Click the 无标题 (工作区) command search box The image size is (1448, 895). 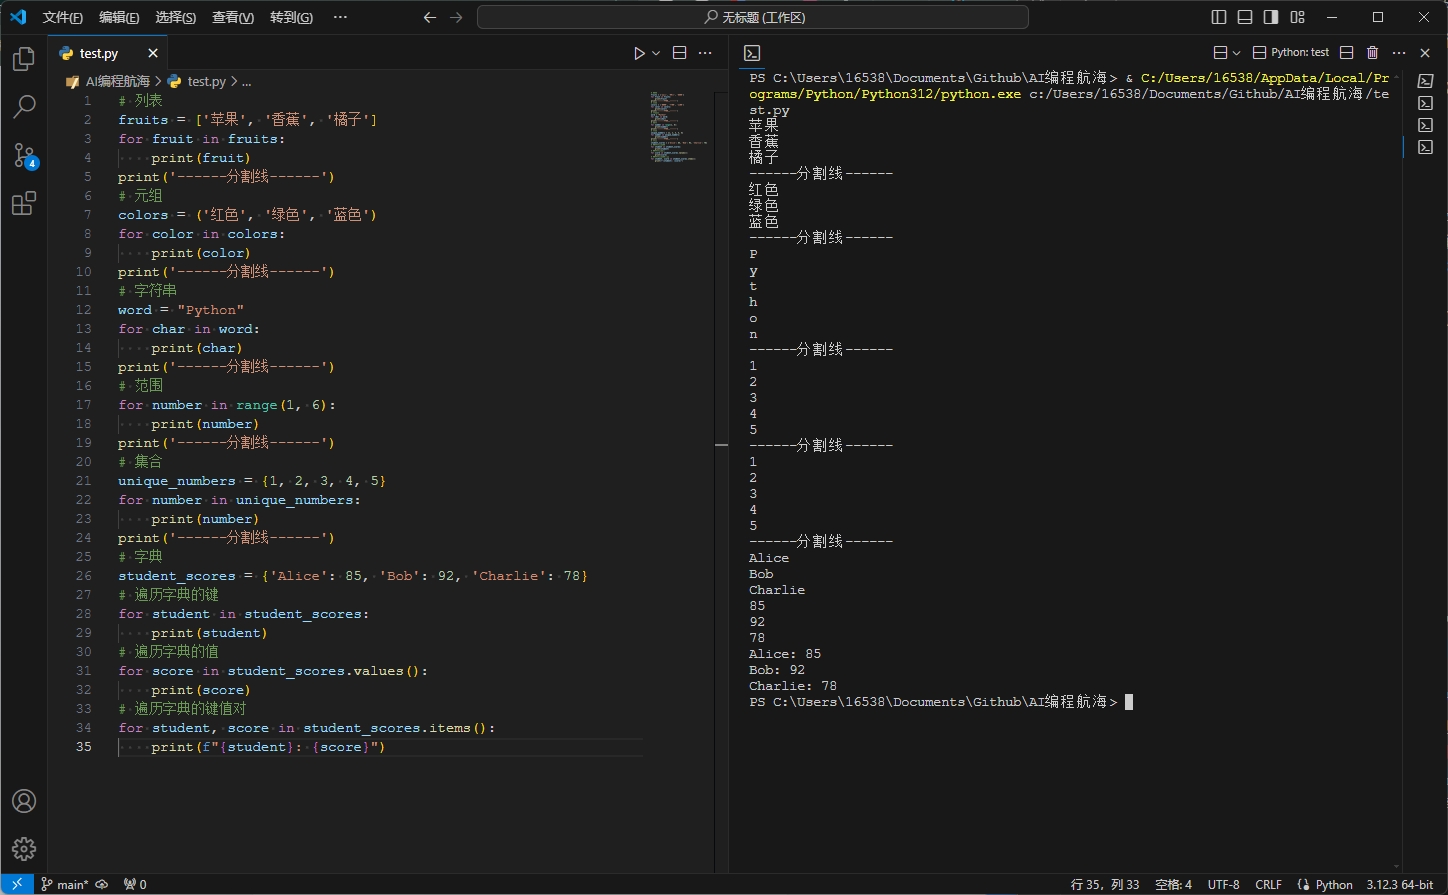pos(753,17)
